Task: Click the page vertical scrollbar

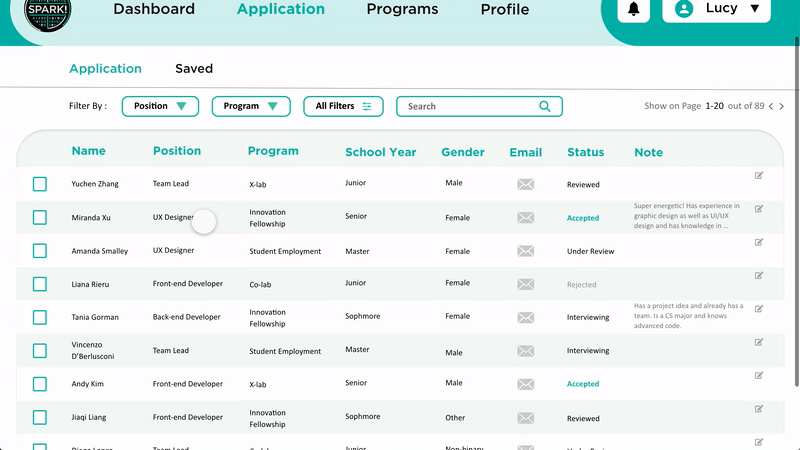Action: point(796,212)
